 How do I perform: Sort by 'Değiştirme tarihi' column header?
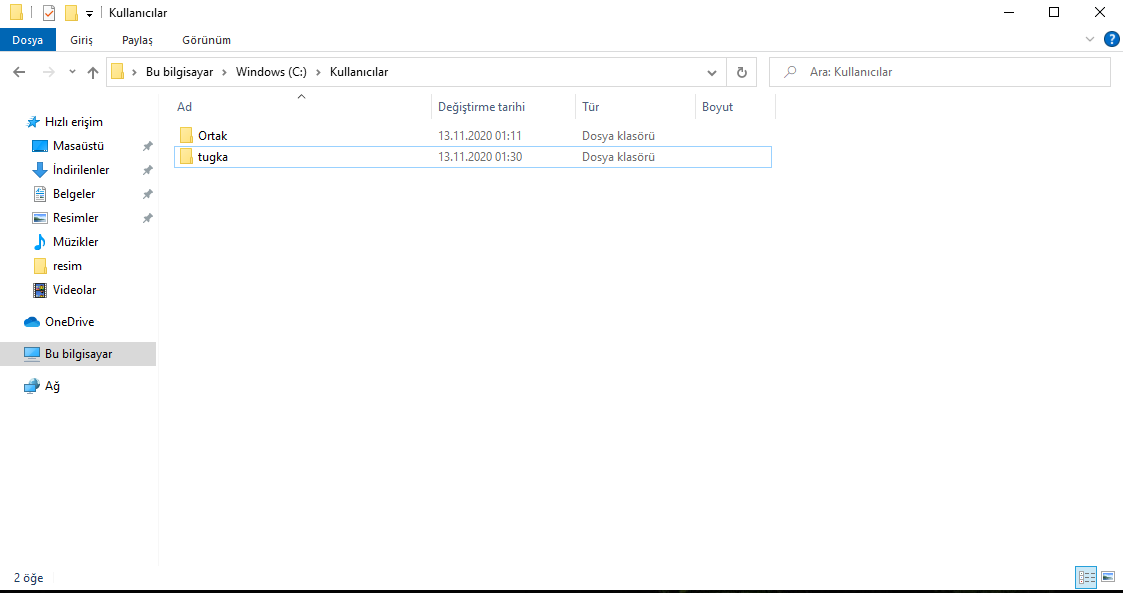(x=503, y=107)
